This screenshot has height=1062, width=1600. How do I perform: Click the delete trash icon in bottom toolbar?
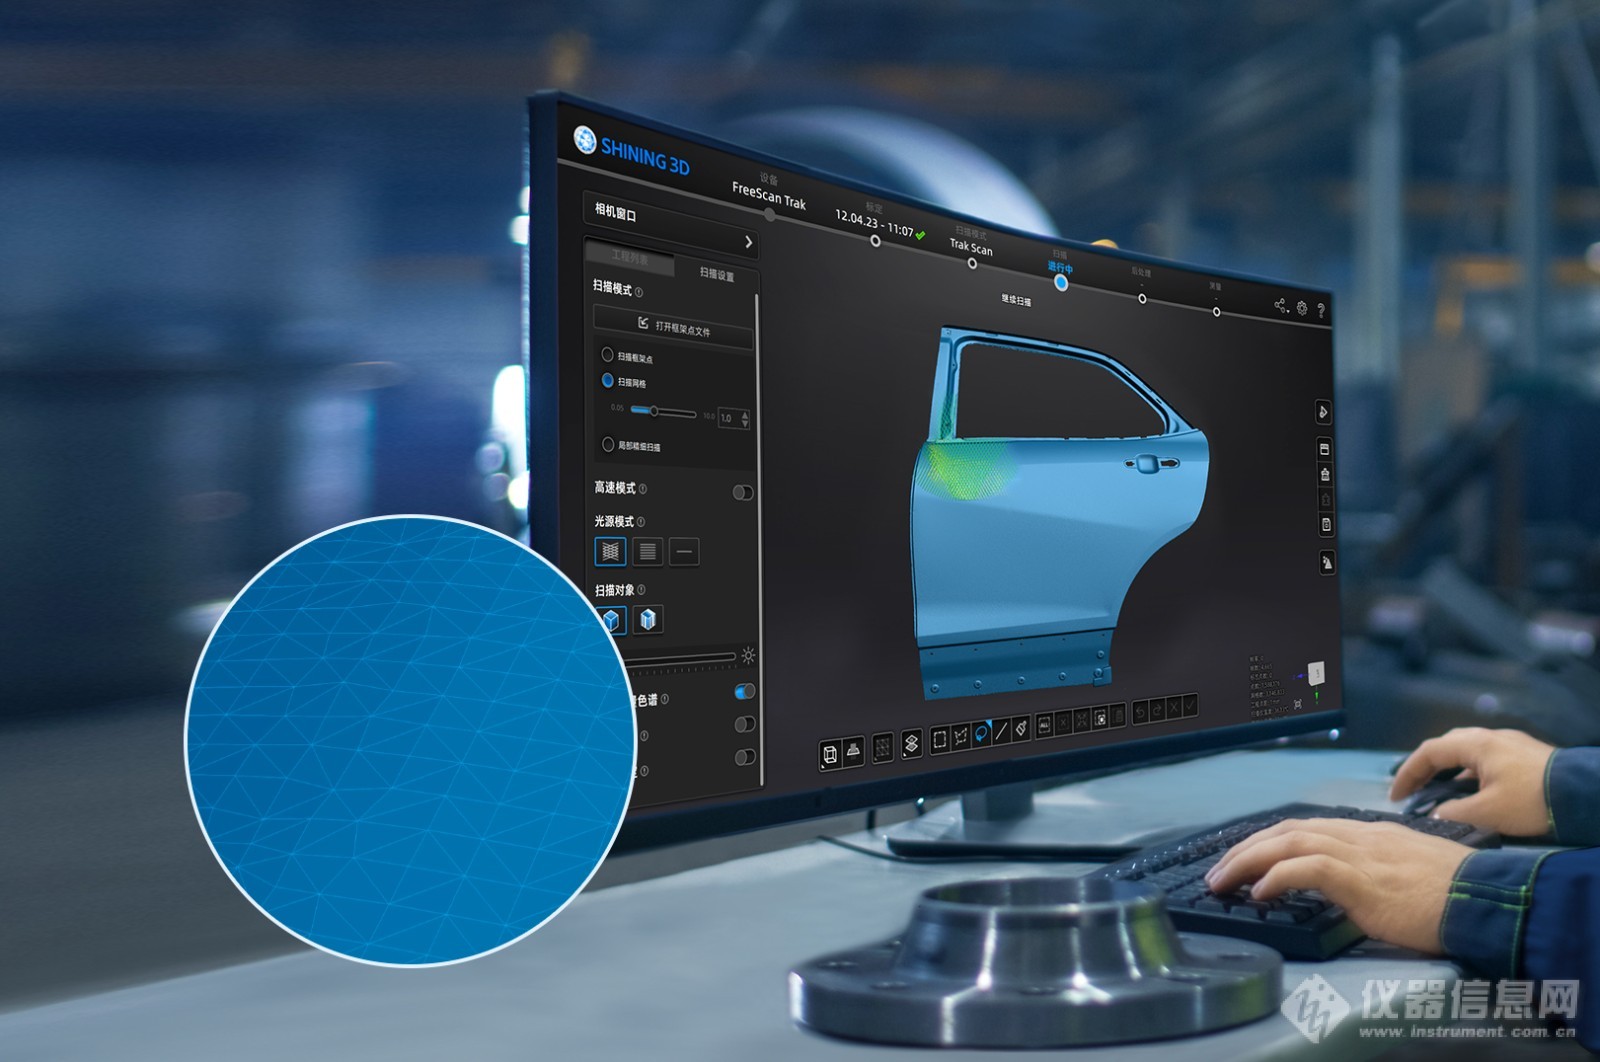pyautogui.click(x=1118, y=715)
